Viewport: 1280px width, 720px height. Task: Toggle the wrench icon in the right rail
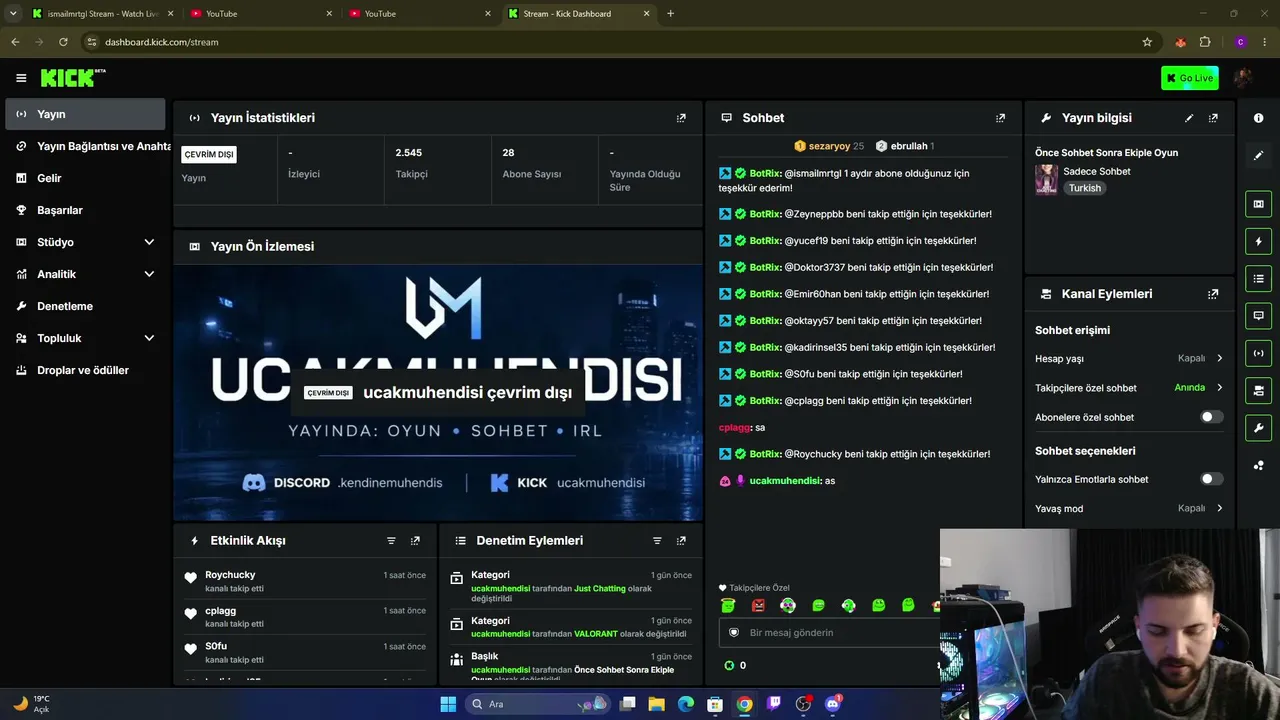pos(1258,428)
